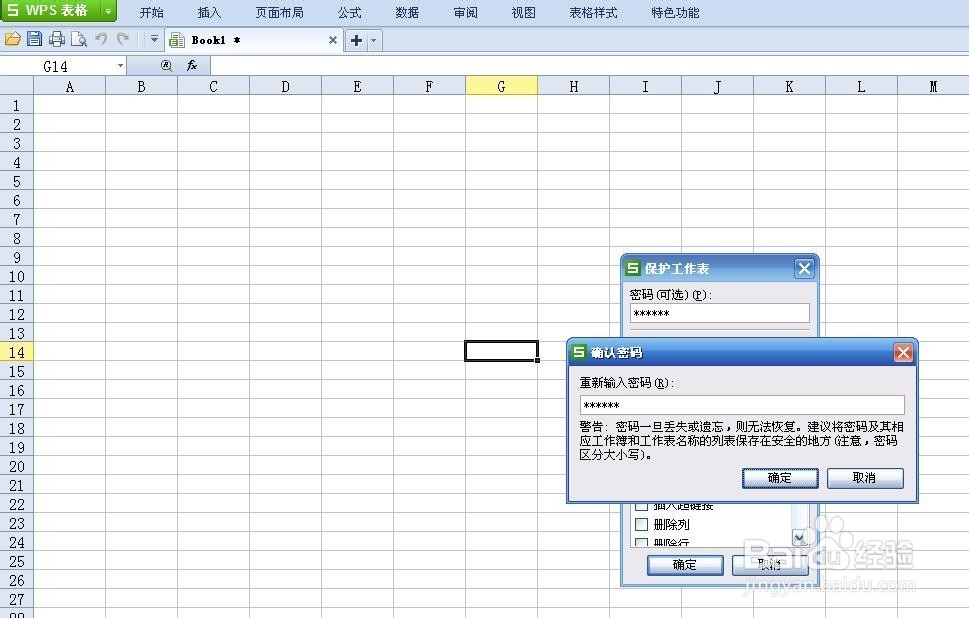Confirm the password with 确定 button
The height and width of the screenshot is (618, 969).
[779, 478]
